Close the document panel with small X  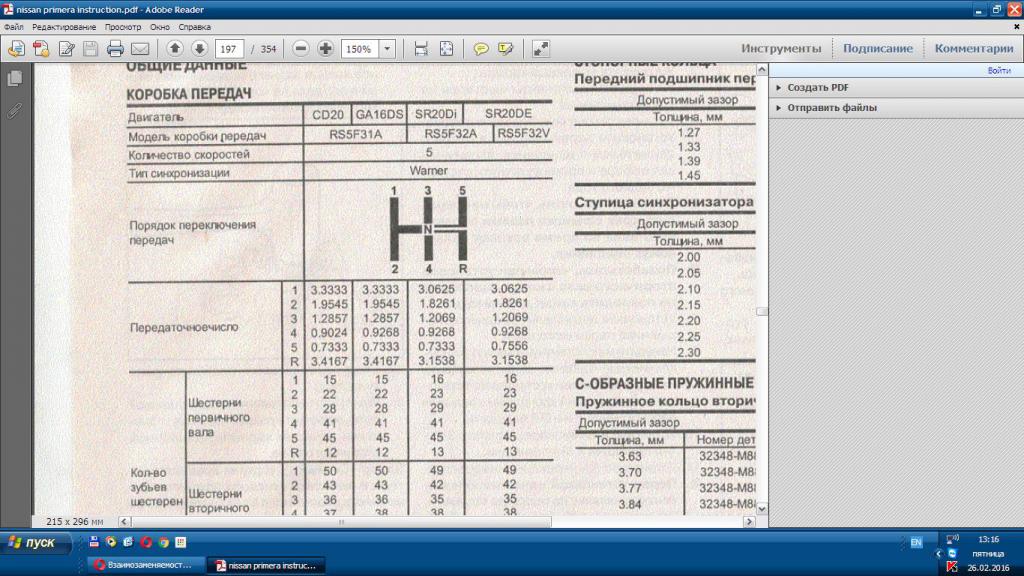click(1016, 27)
